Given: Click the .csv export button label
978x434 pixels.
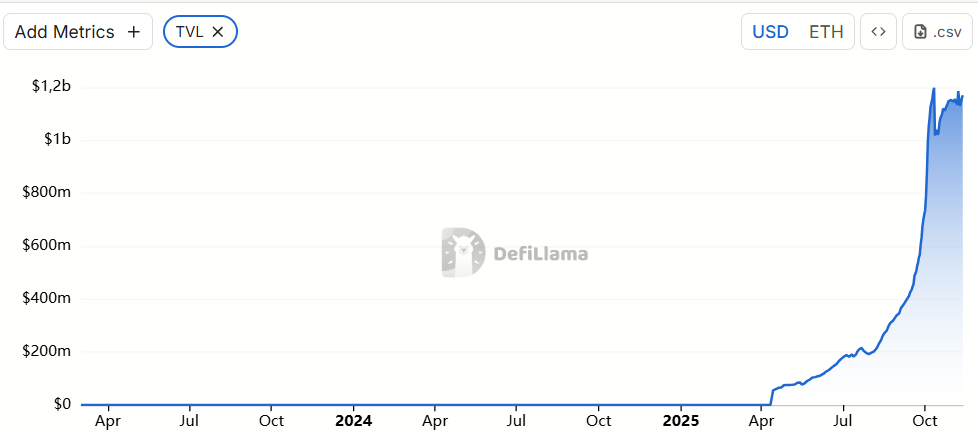Looking at the screenshot, I should [x=946, y=32].
